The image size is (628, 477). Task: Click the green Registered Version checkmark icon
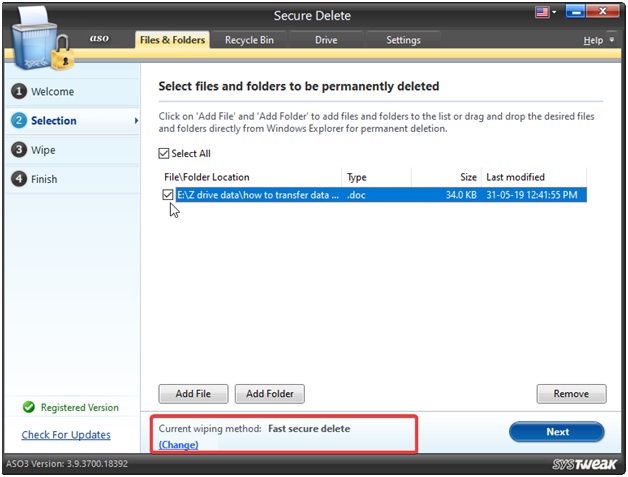[29, 408]
